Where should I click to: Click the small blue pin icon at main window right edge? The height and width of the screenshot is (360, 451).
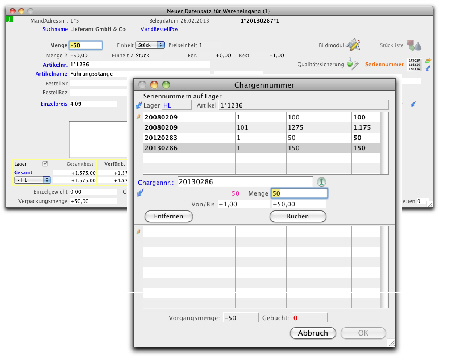[413, 104]
